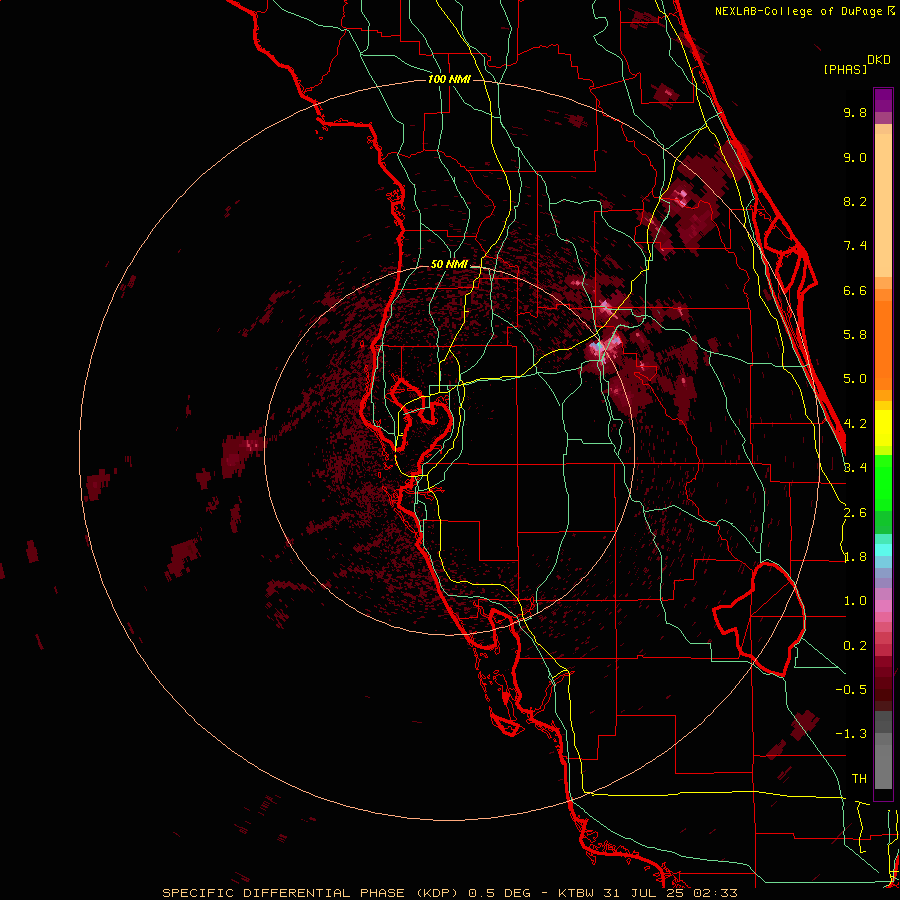Select the 100 NMI range ring label
The image size is (900, 900).
click(x=449, y=79)
